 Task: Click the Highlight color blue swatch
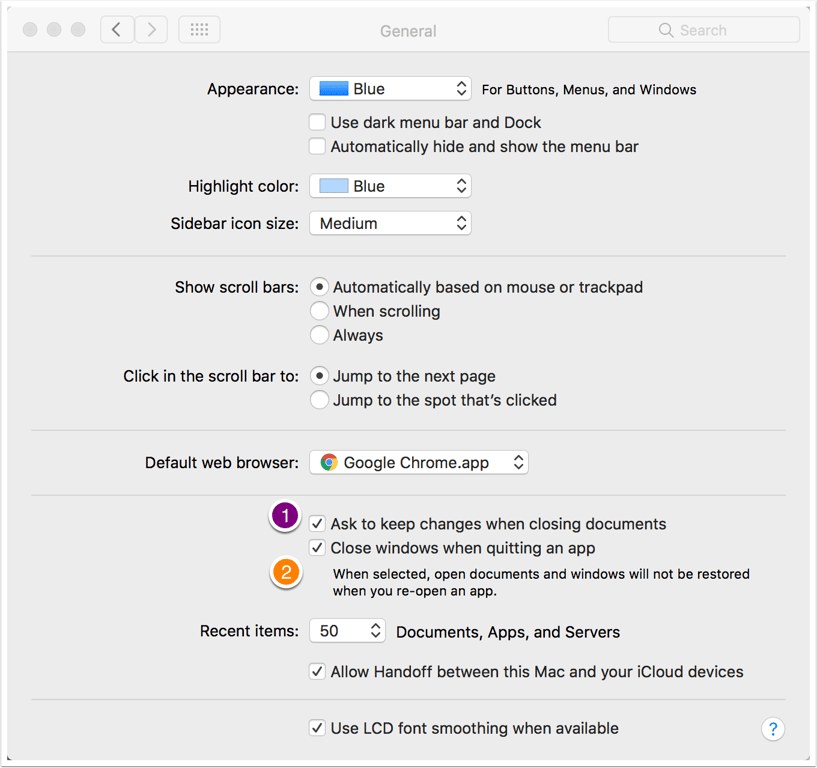pyautogui.click(x=334, y=187)
